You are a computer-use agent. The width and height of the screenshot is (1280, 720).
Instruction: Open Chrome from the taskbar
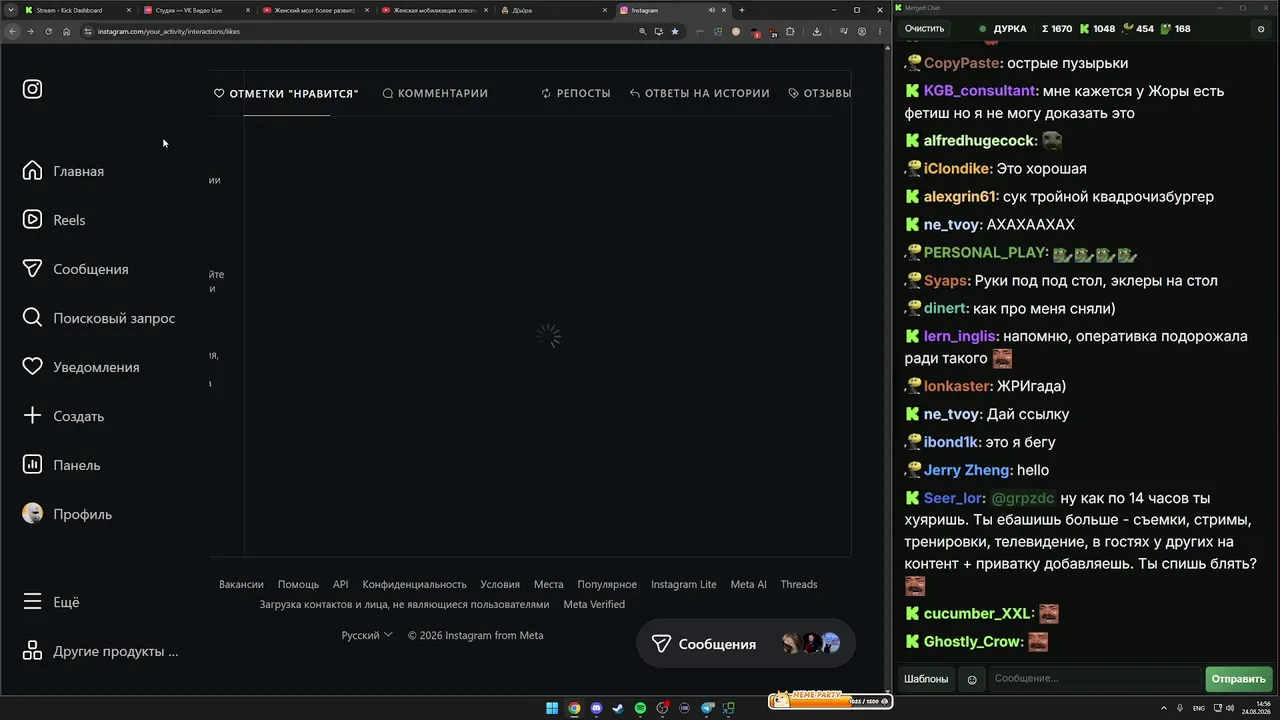coord(574,708)
